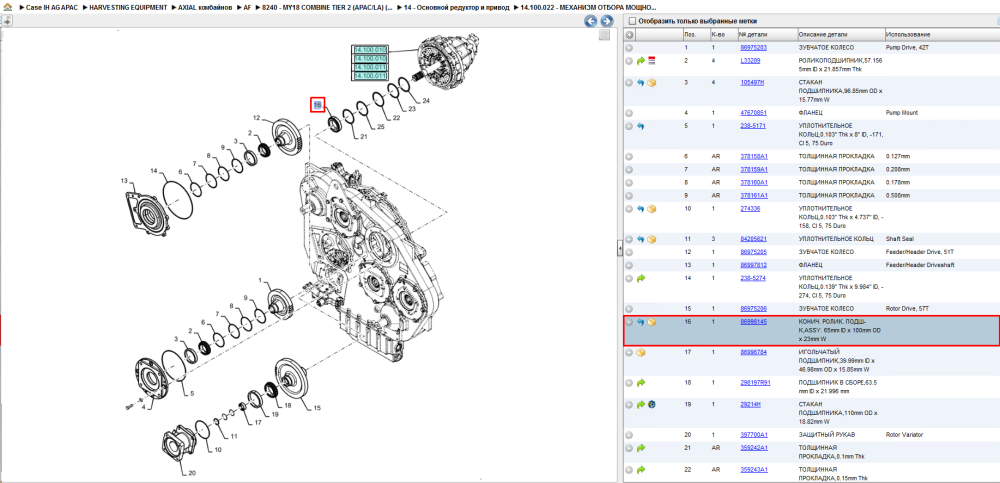Viewport: 1000px width, 483px height.
Task: Select the usage cell Shaft Seal
Action: (x=900, y=239)
